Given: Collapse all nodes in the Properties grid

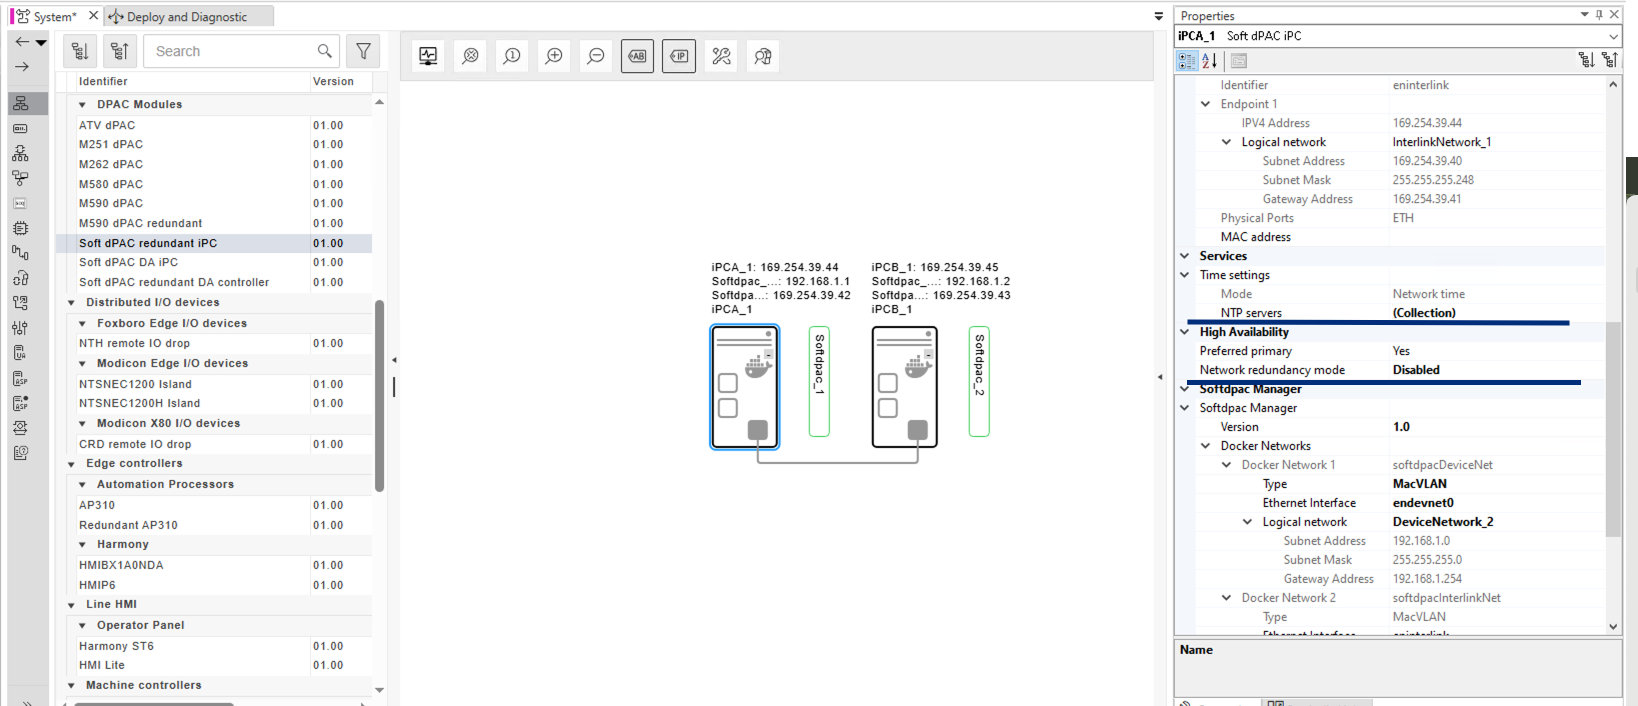Looking at the screenshot, I should (1609, 60).
